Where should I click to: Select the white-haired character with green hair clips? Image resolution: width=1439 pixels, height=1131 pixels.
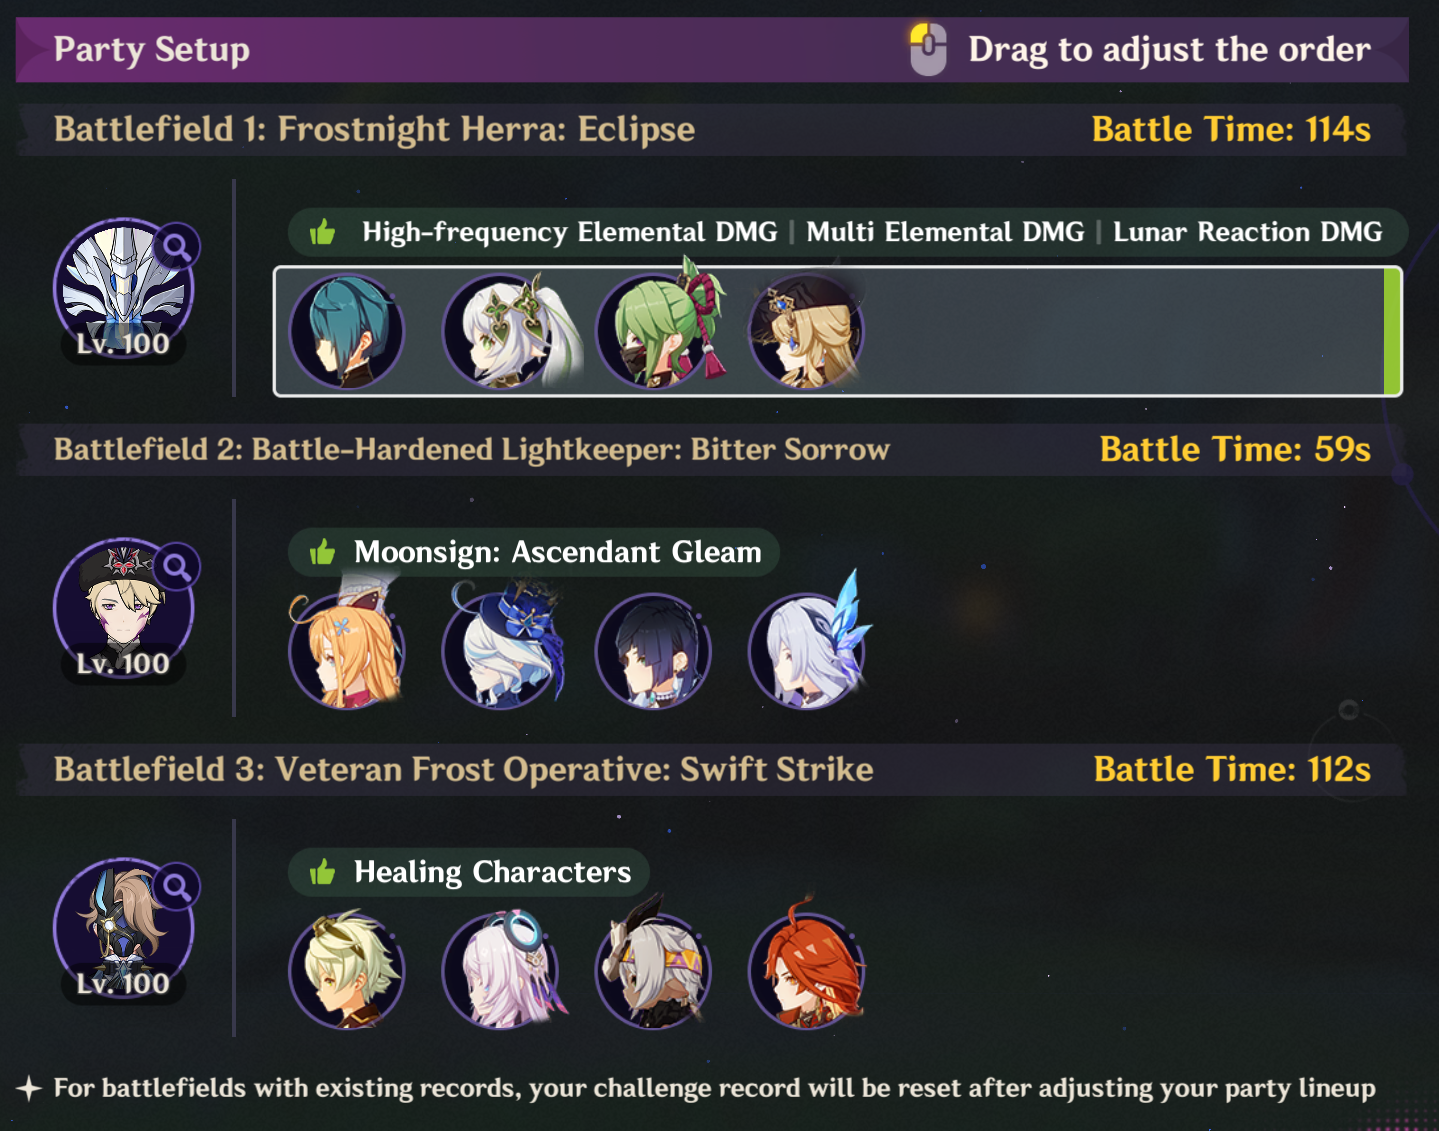[x=502, y=331]
